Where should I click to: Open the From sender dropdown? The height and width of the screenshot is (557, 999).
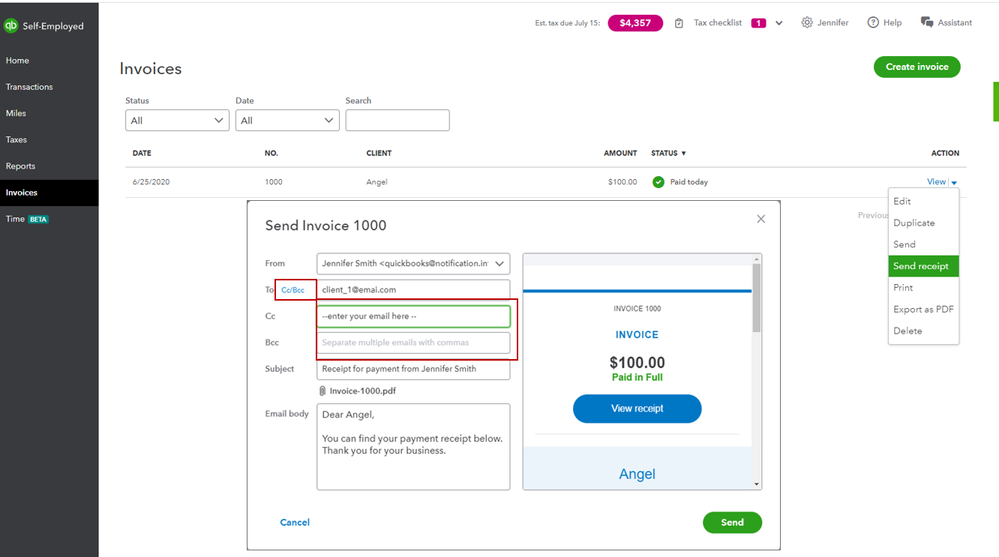coord(413,263)
